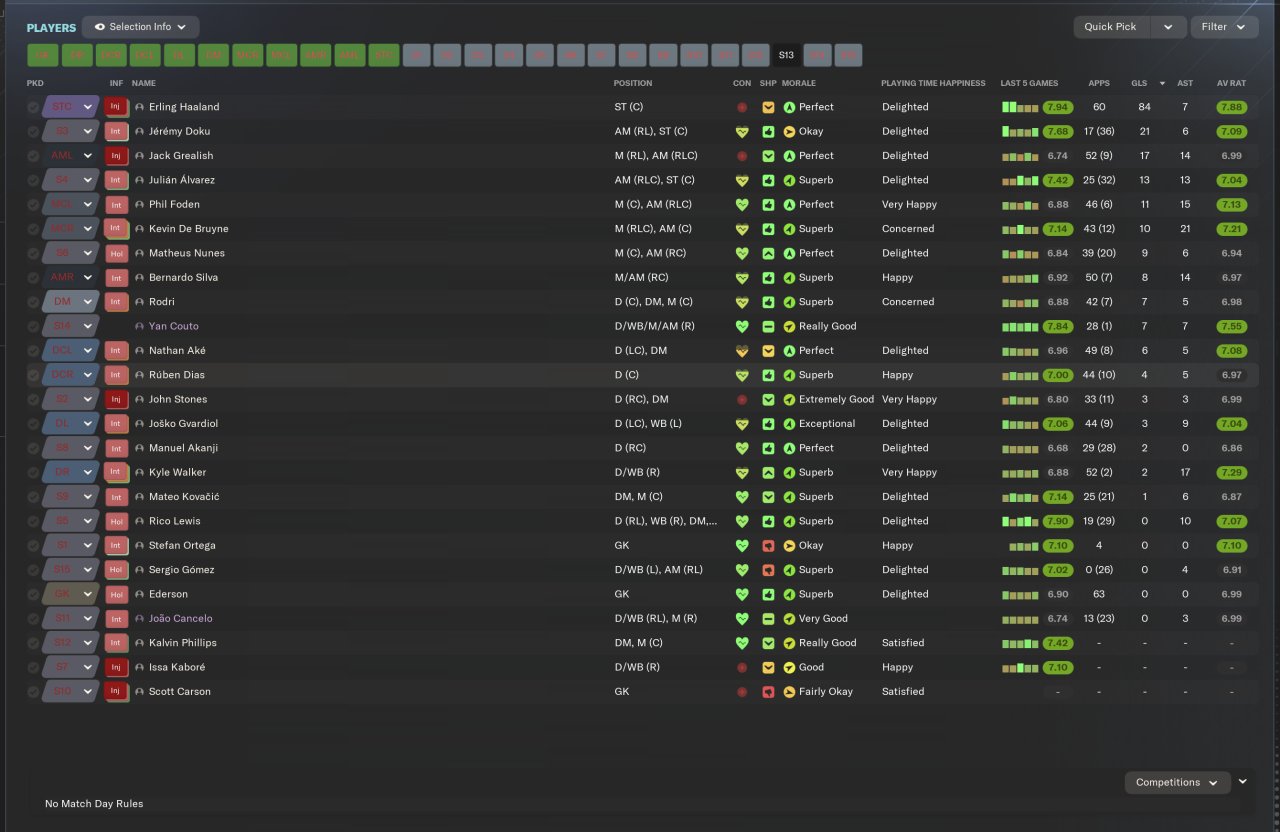The width and height of the screenshot is (1280, 832).
Task: Click Kyle Walker's sharpness icon
Action: 768,473
